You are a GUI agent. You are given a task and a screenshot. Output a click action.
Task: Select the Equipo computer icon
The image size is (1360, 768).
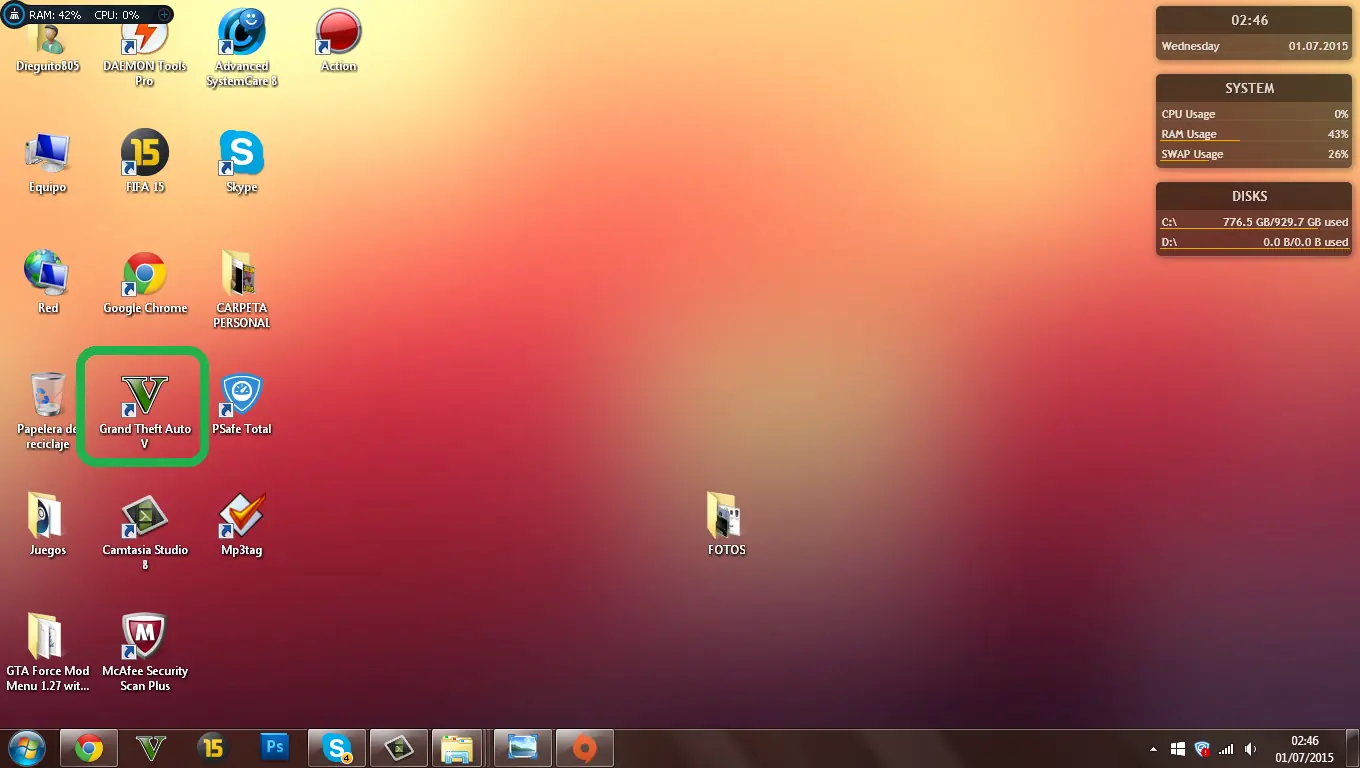(48, 162)
